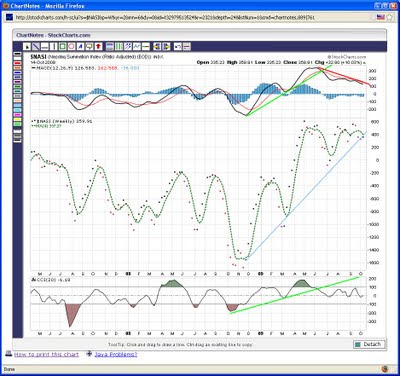Choose the red up-arrow marker tool
This screenshot has height=376, width=400.
98,46
